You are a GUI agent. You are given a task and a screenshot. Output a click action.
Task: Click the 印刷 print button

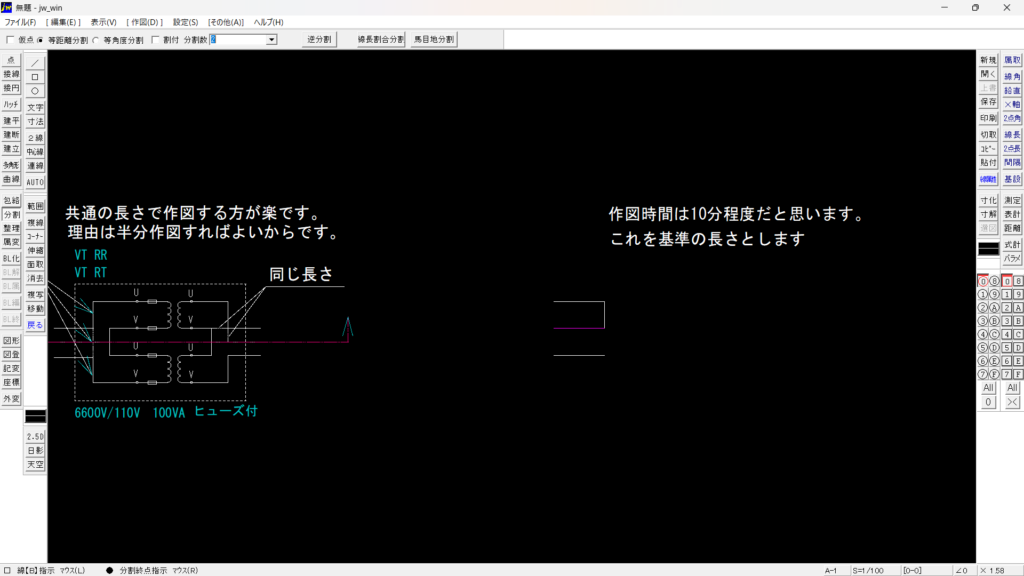[988, 118]
